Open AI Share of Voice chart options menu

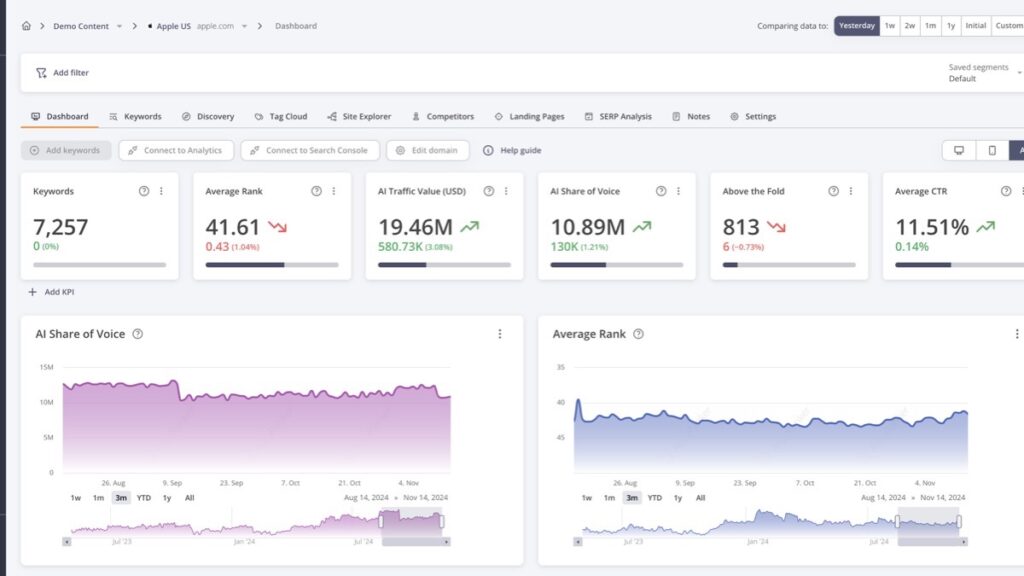coord(500,334)
